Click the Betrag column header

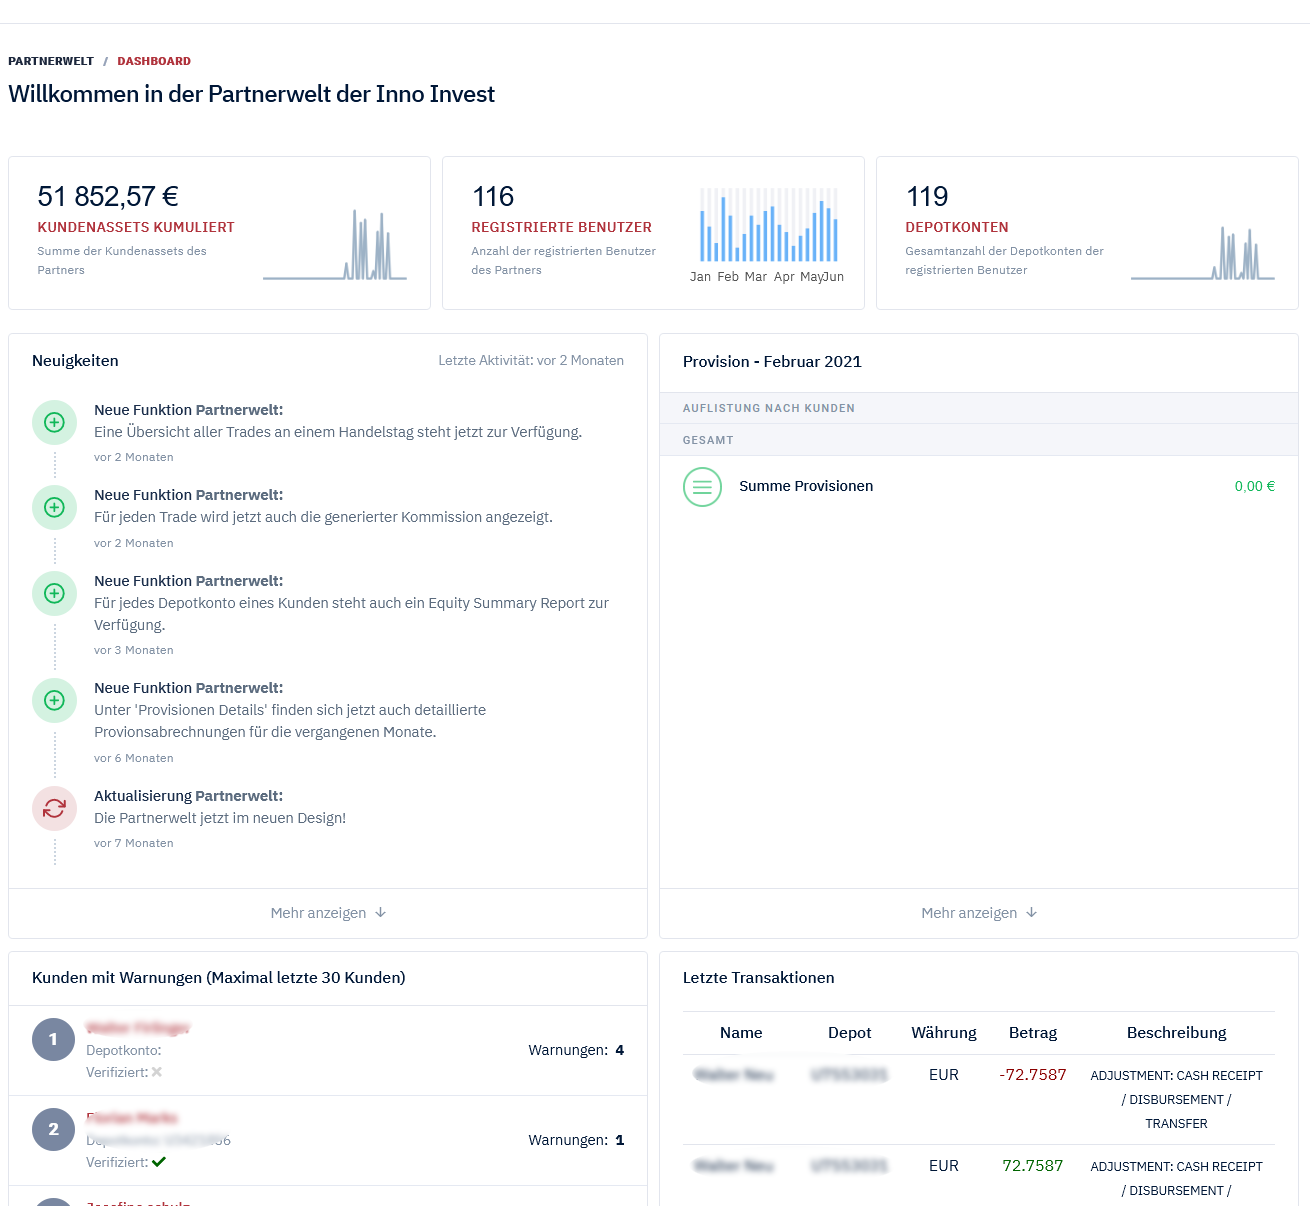pyautogui.click(x=1033, y=1033)
